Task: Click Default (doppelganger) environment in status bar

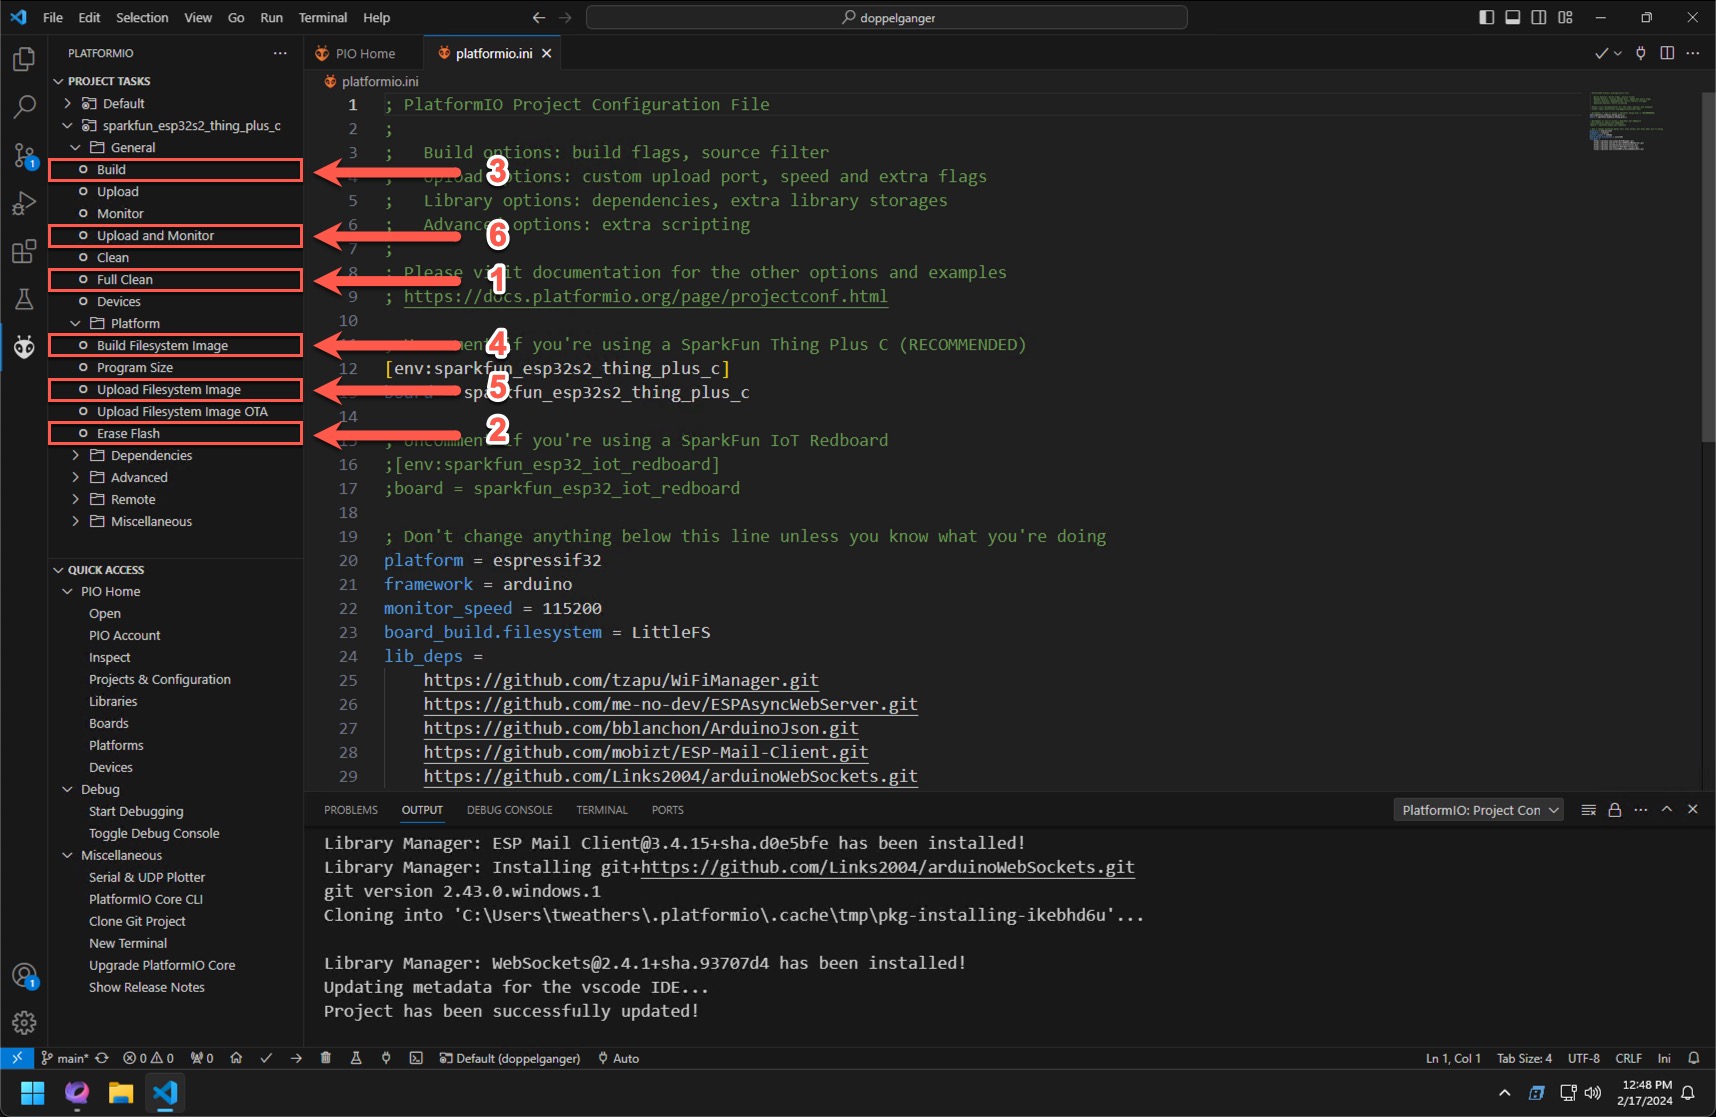Action: point(509,1058)
